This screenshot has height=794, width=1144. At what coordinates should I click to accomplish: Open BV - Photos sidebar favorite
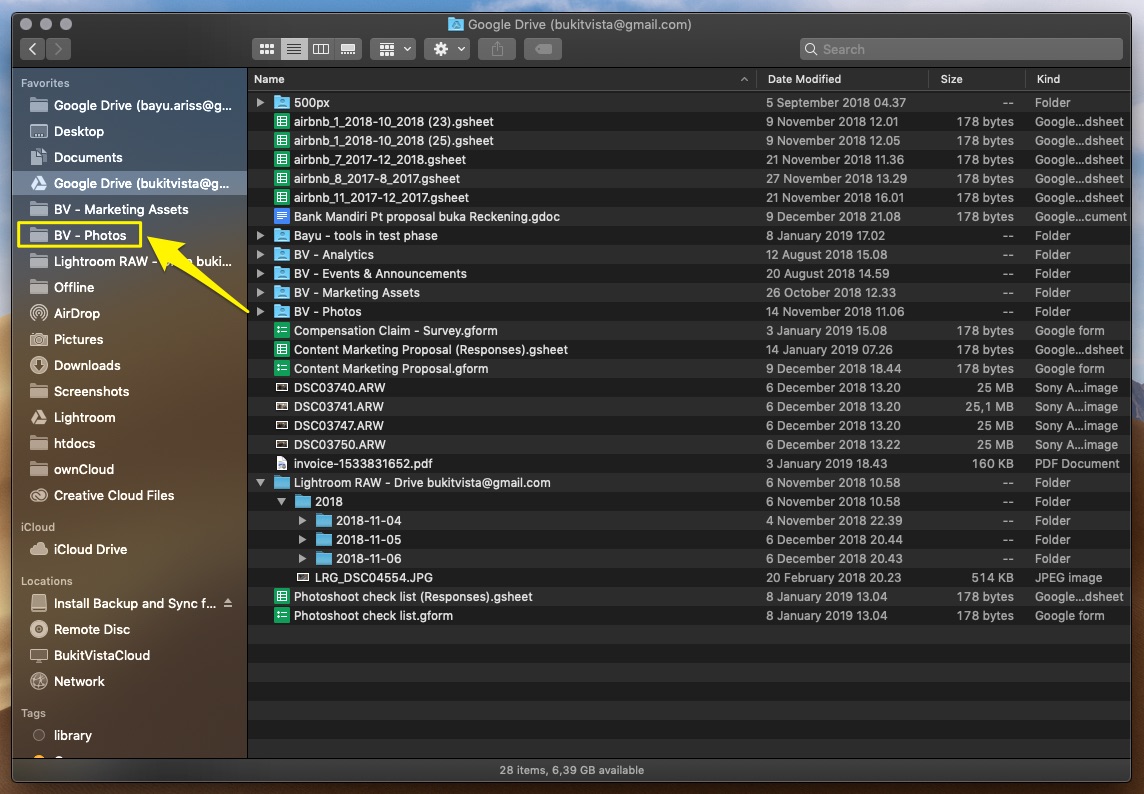point(80,235)
